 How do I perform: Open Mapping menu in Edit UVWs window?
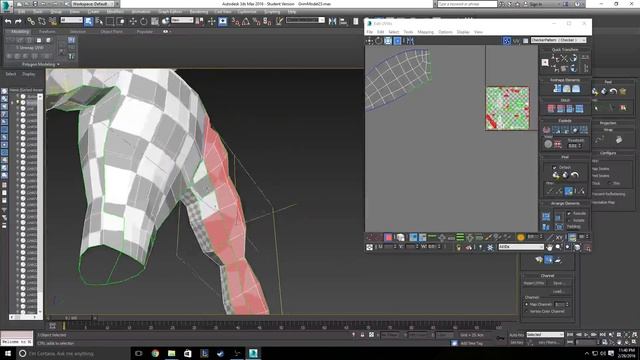pyautogui.click(x=425, y=32)
